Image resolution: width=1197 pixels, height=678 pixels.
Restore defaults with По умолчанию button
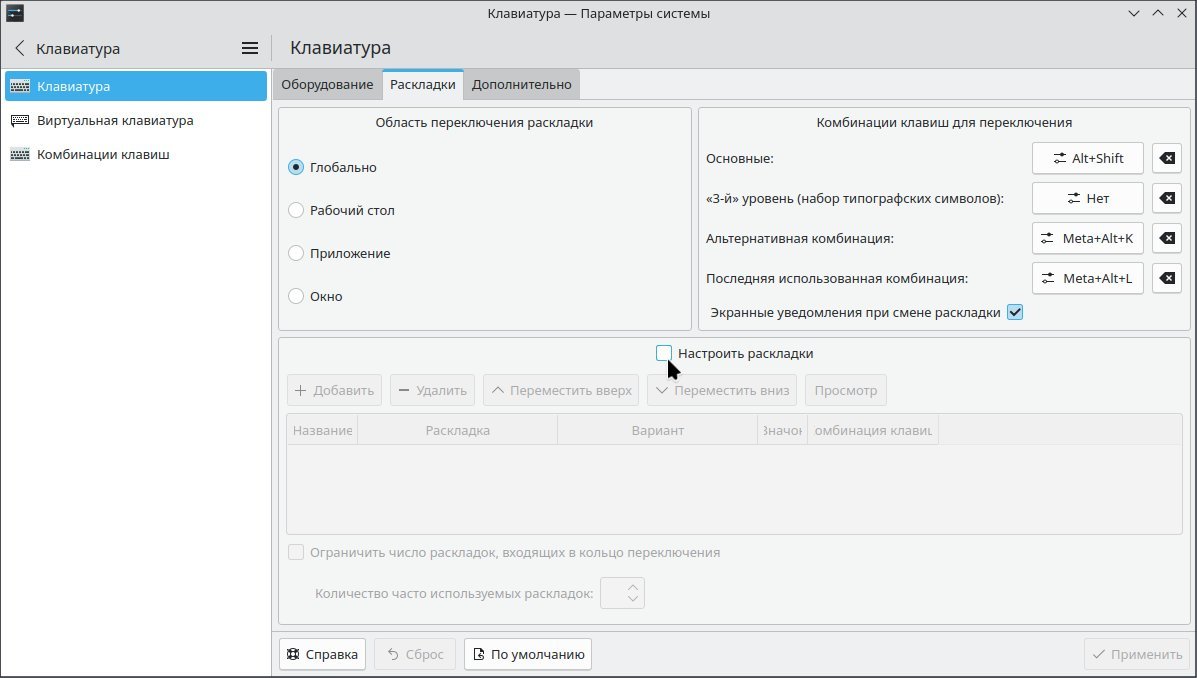527,653
